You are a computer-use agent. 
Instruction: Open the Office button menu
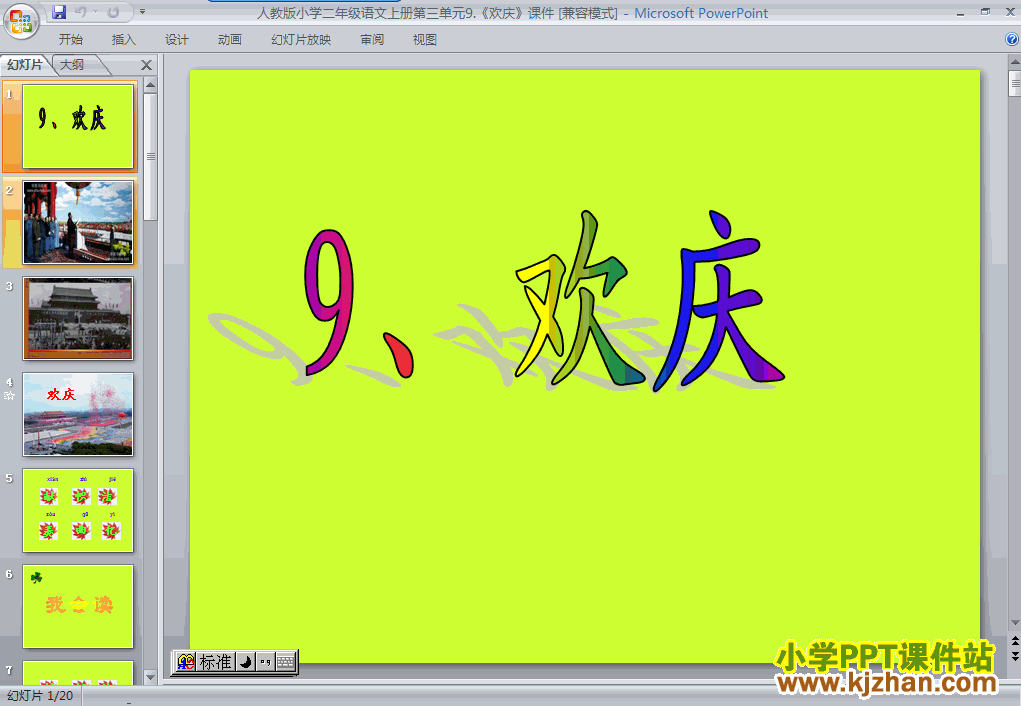(21, 21)
